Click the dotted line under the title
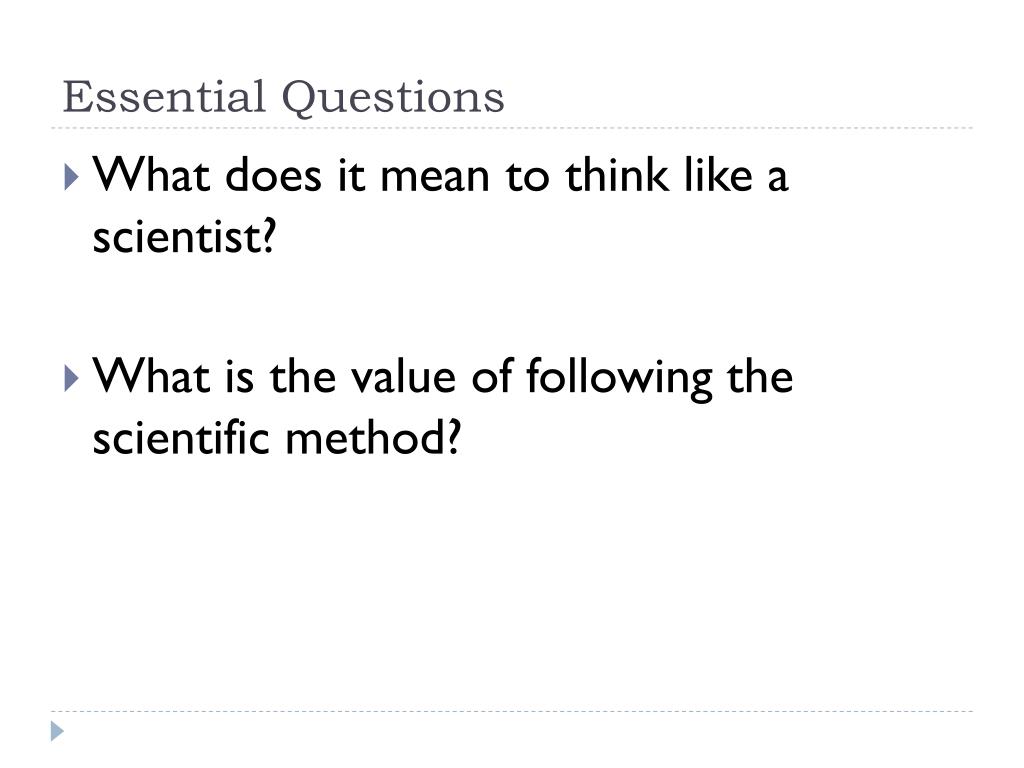Image resolution: width=1024 pixels, height=768 pixels. 512,128
